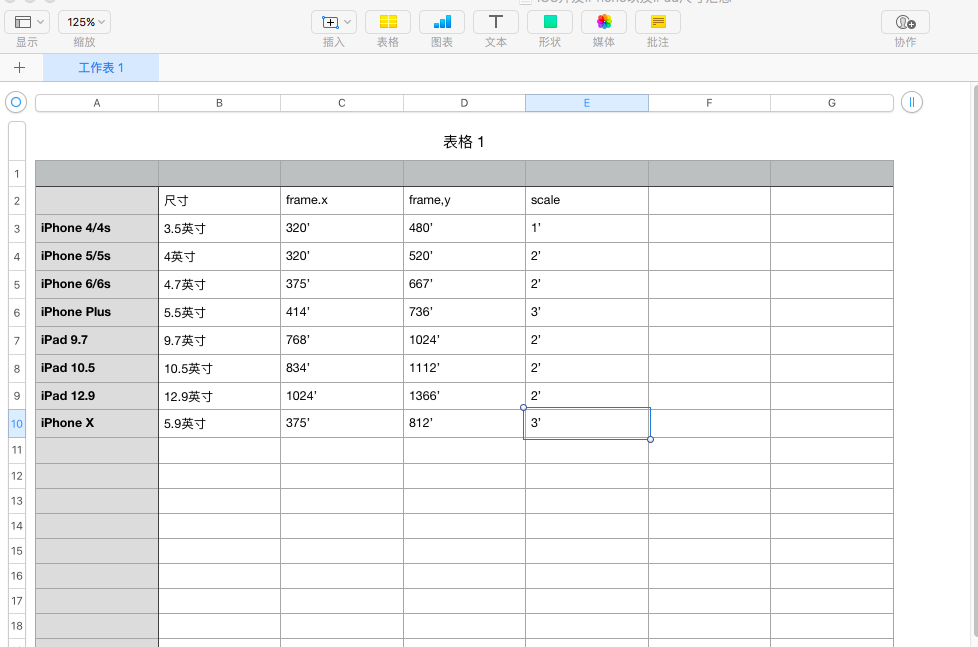Screen dimensions: 978x647
Task: Select the iPhone 6/6s cell
Action: coord(97,285)
